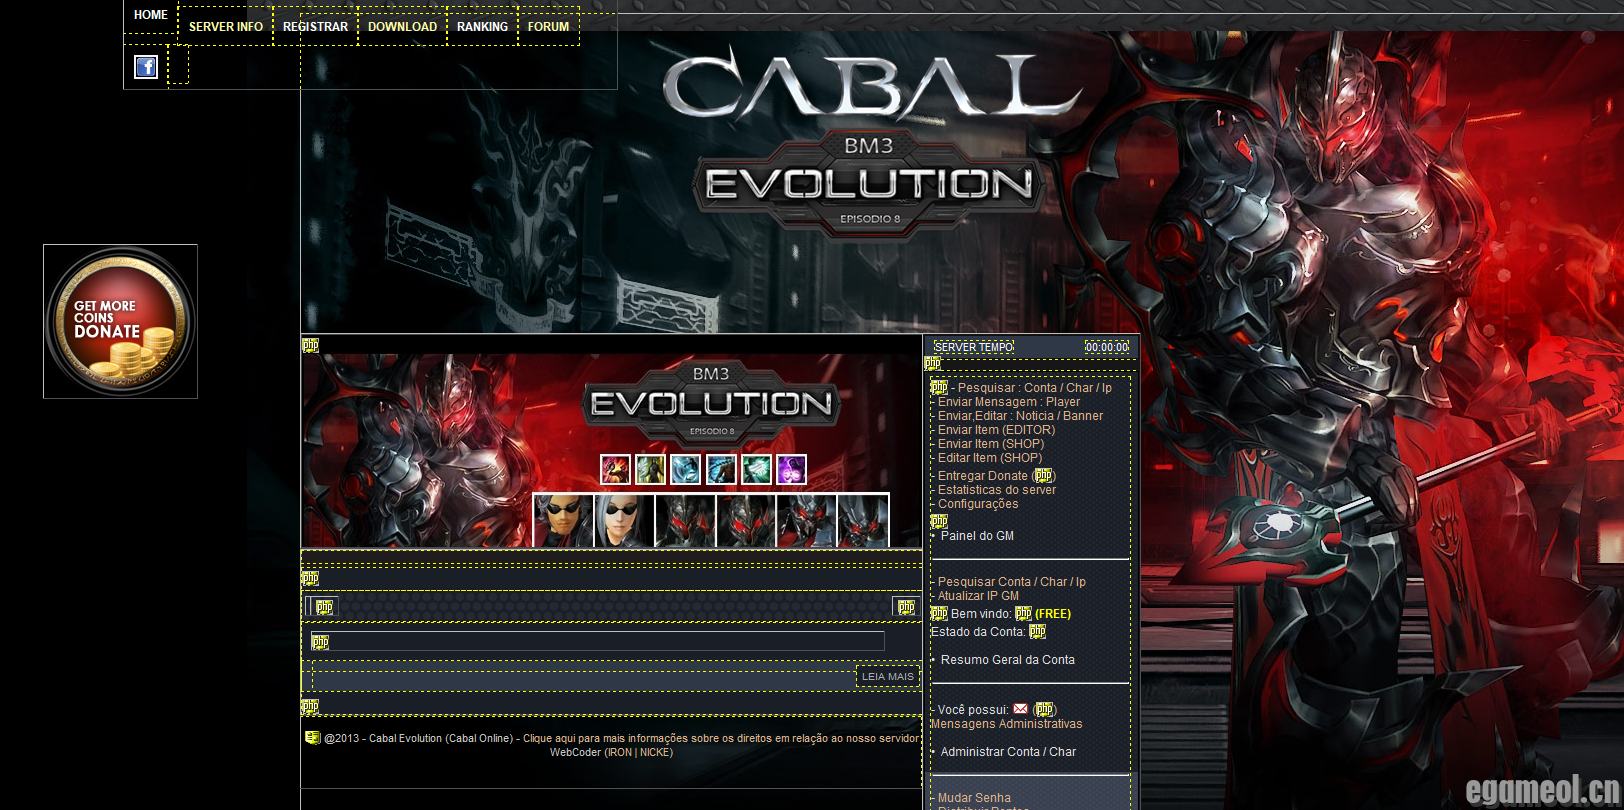Click the red envelope message icon

tap(1020, 709)
